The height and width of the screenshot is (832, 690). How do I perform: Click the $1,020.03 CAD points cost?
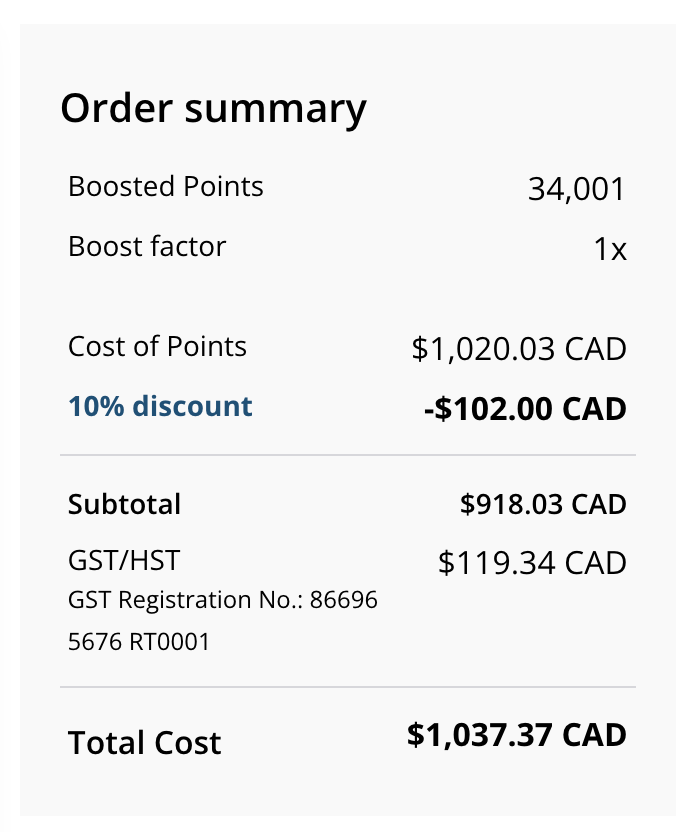click(518, 349)
